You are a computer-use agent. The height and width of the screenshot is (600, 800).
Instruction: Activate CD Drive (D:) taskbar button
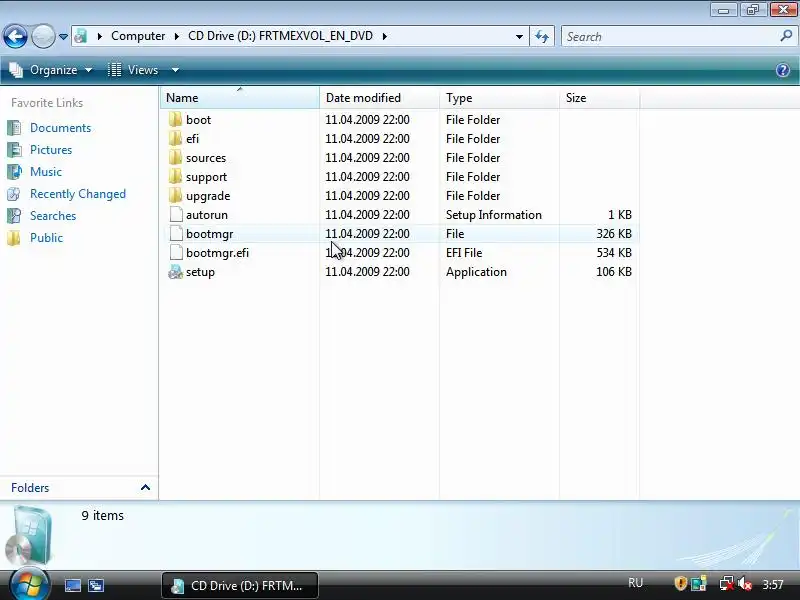click(240, 585)
